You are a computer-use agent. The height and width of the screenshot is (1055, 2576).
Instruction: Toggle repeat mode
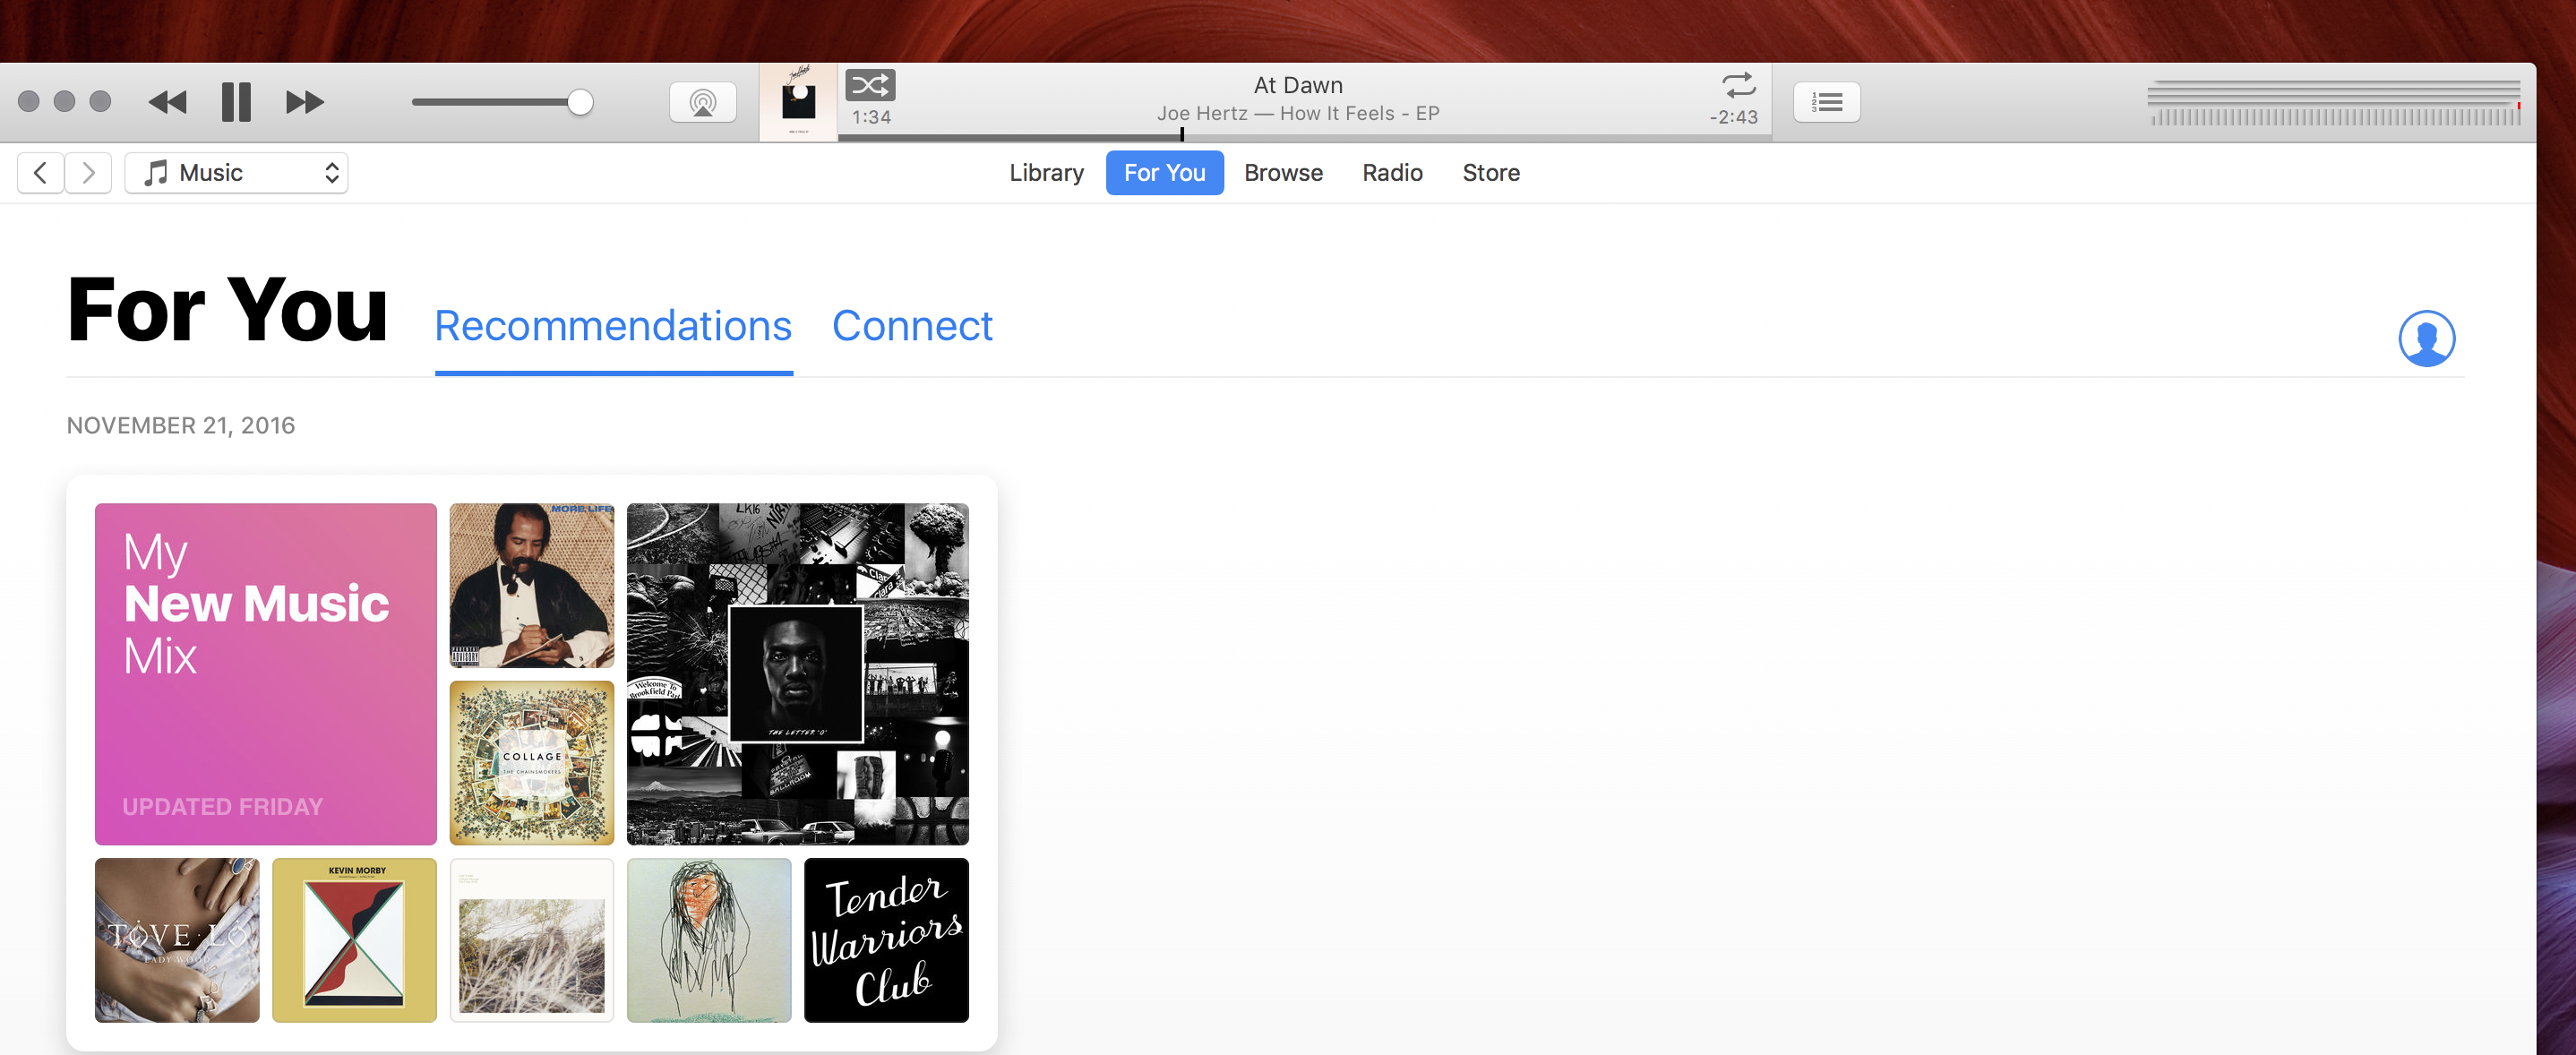(x=1739, y=85)
